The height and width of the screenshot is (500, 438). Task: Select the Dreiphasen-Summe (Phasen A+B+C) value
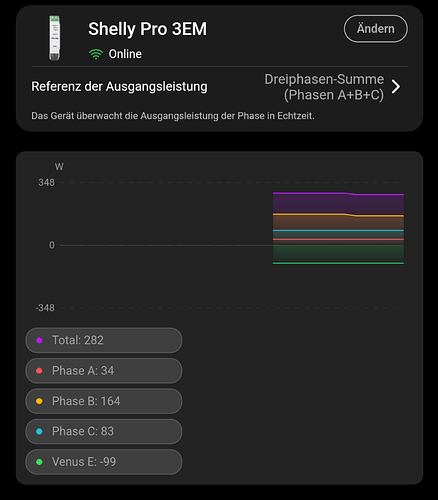(324, 87)
